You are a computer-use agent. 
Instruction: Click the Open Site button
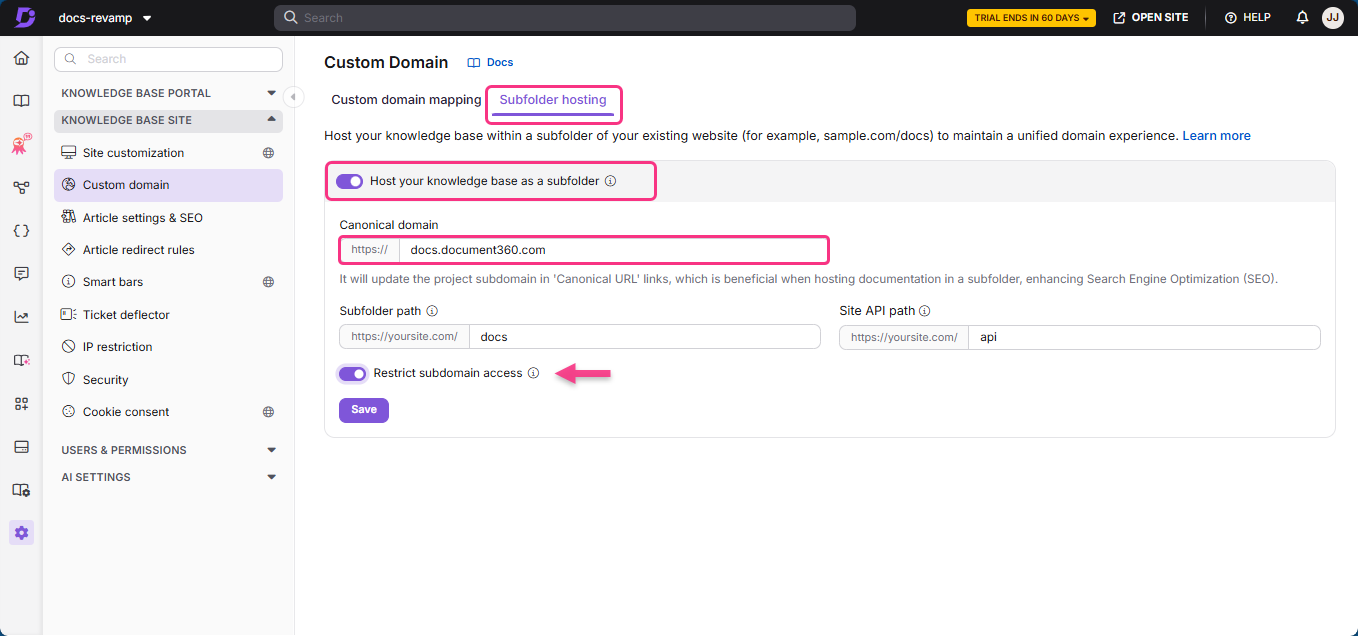[x=1152, y=18]
